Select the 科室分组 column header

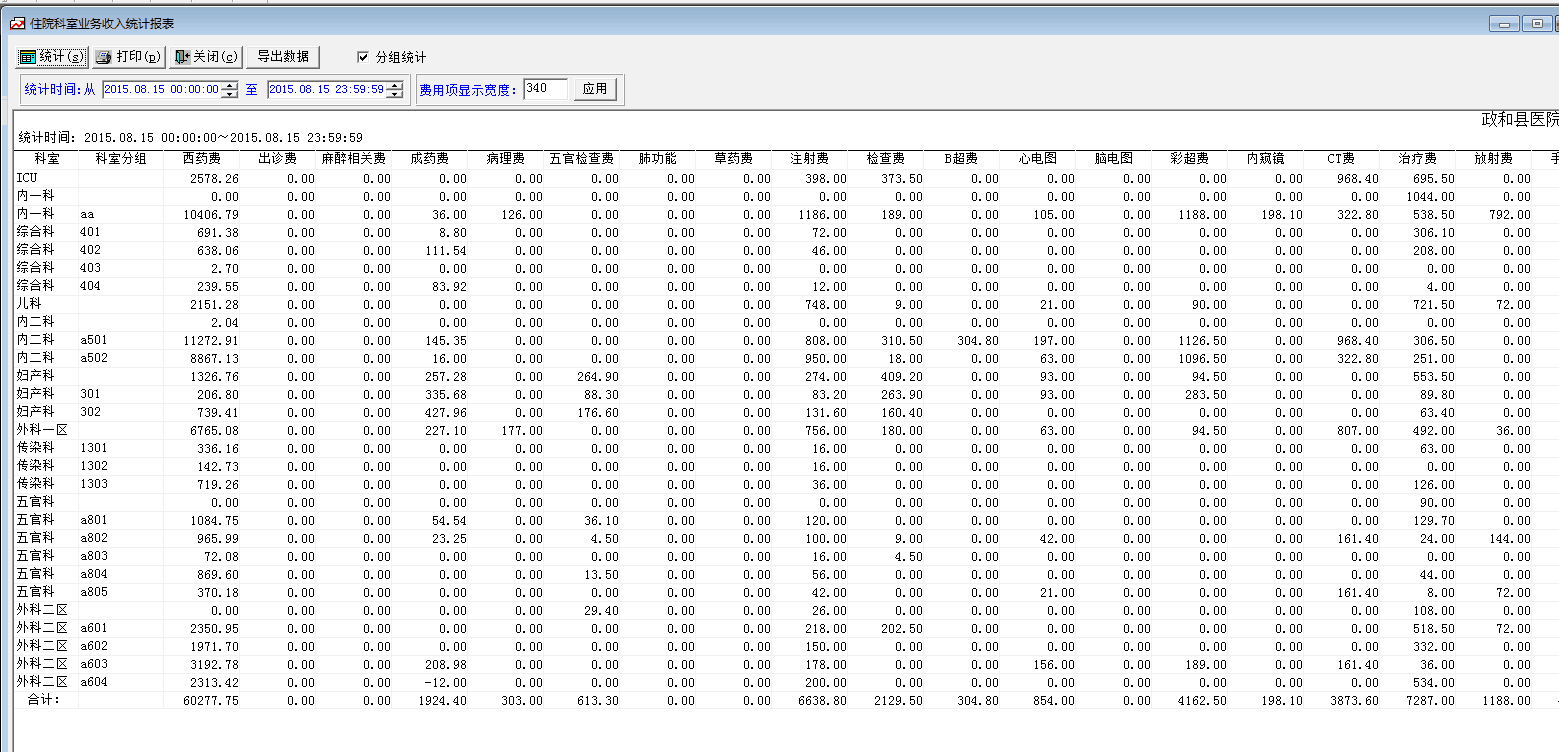120,159
